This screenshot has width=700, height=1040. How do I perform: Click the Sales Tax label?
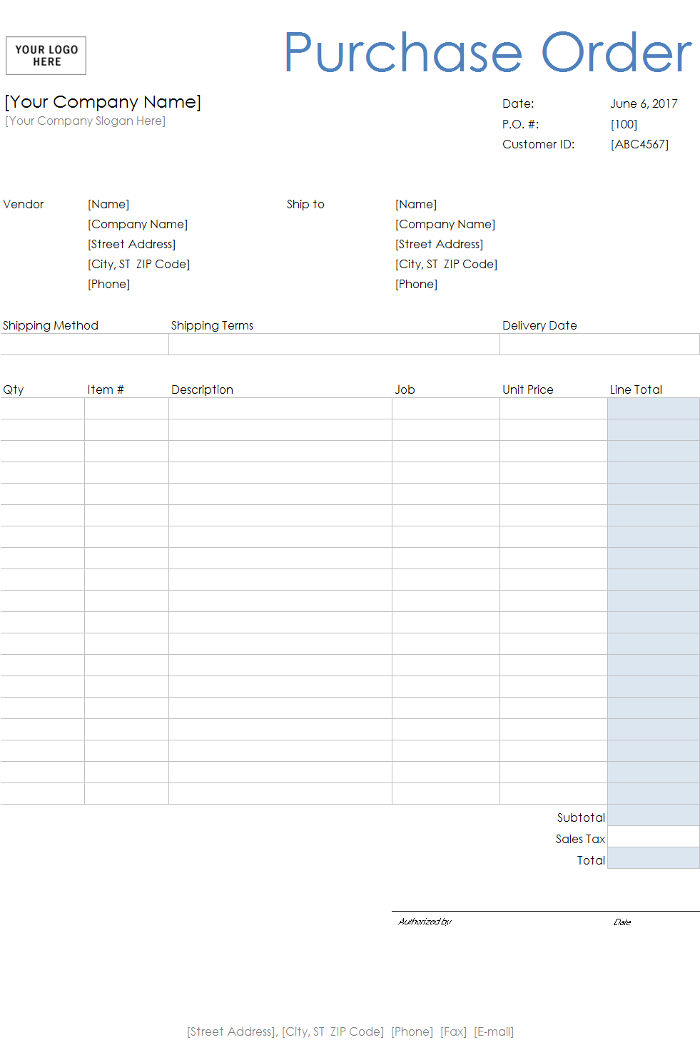click(580, 839)
